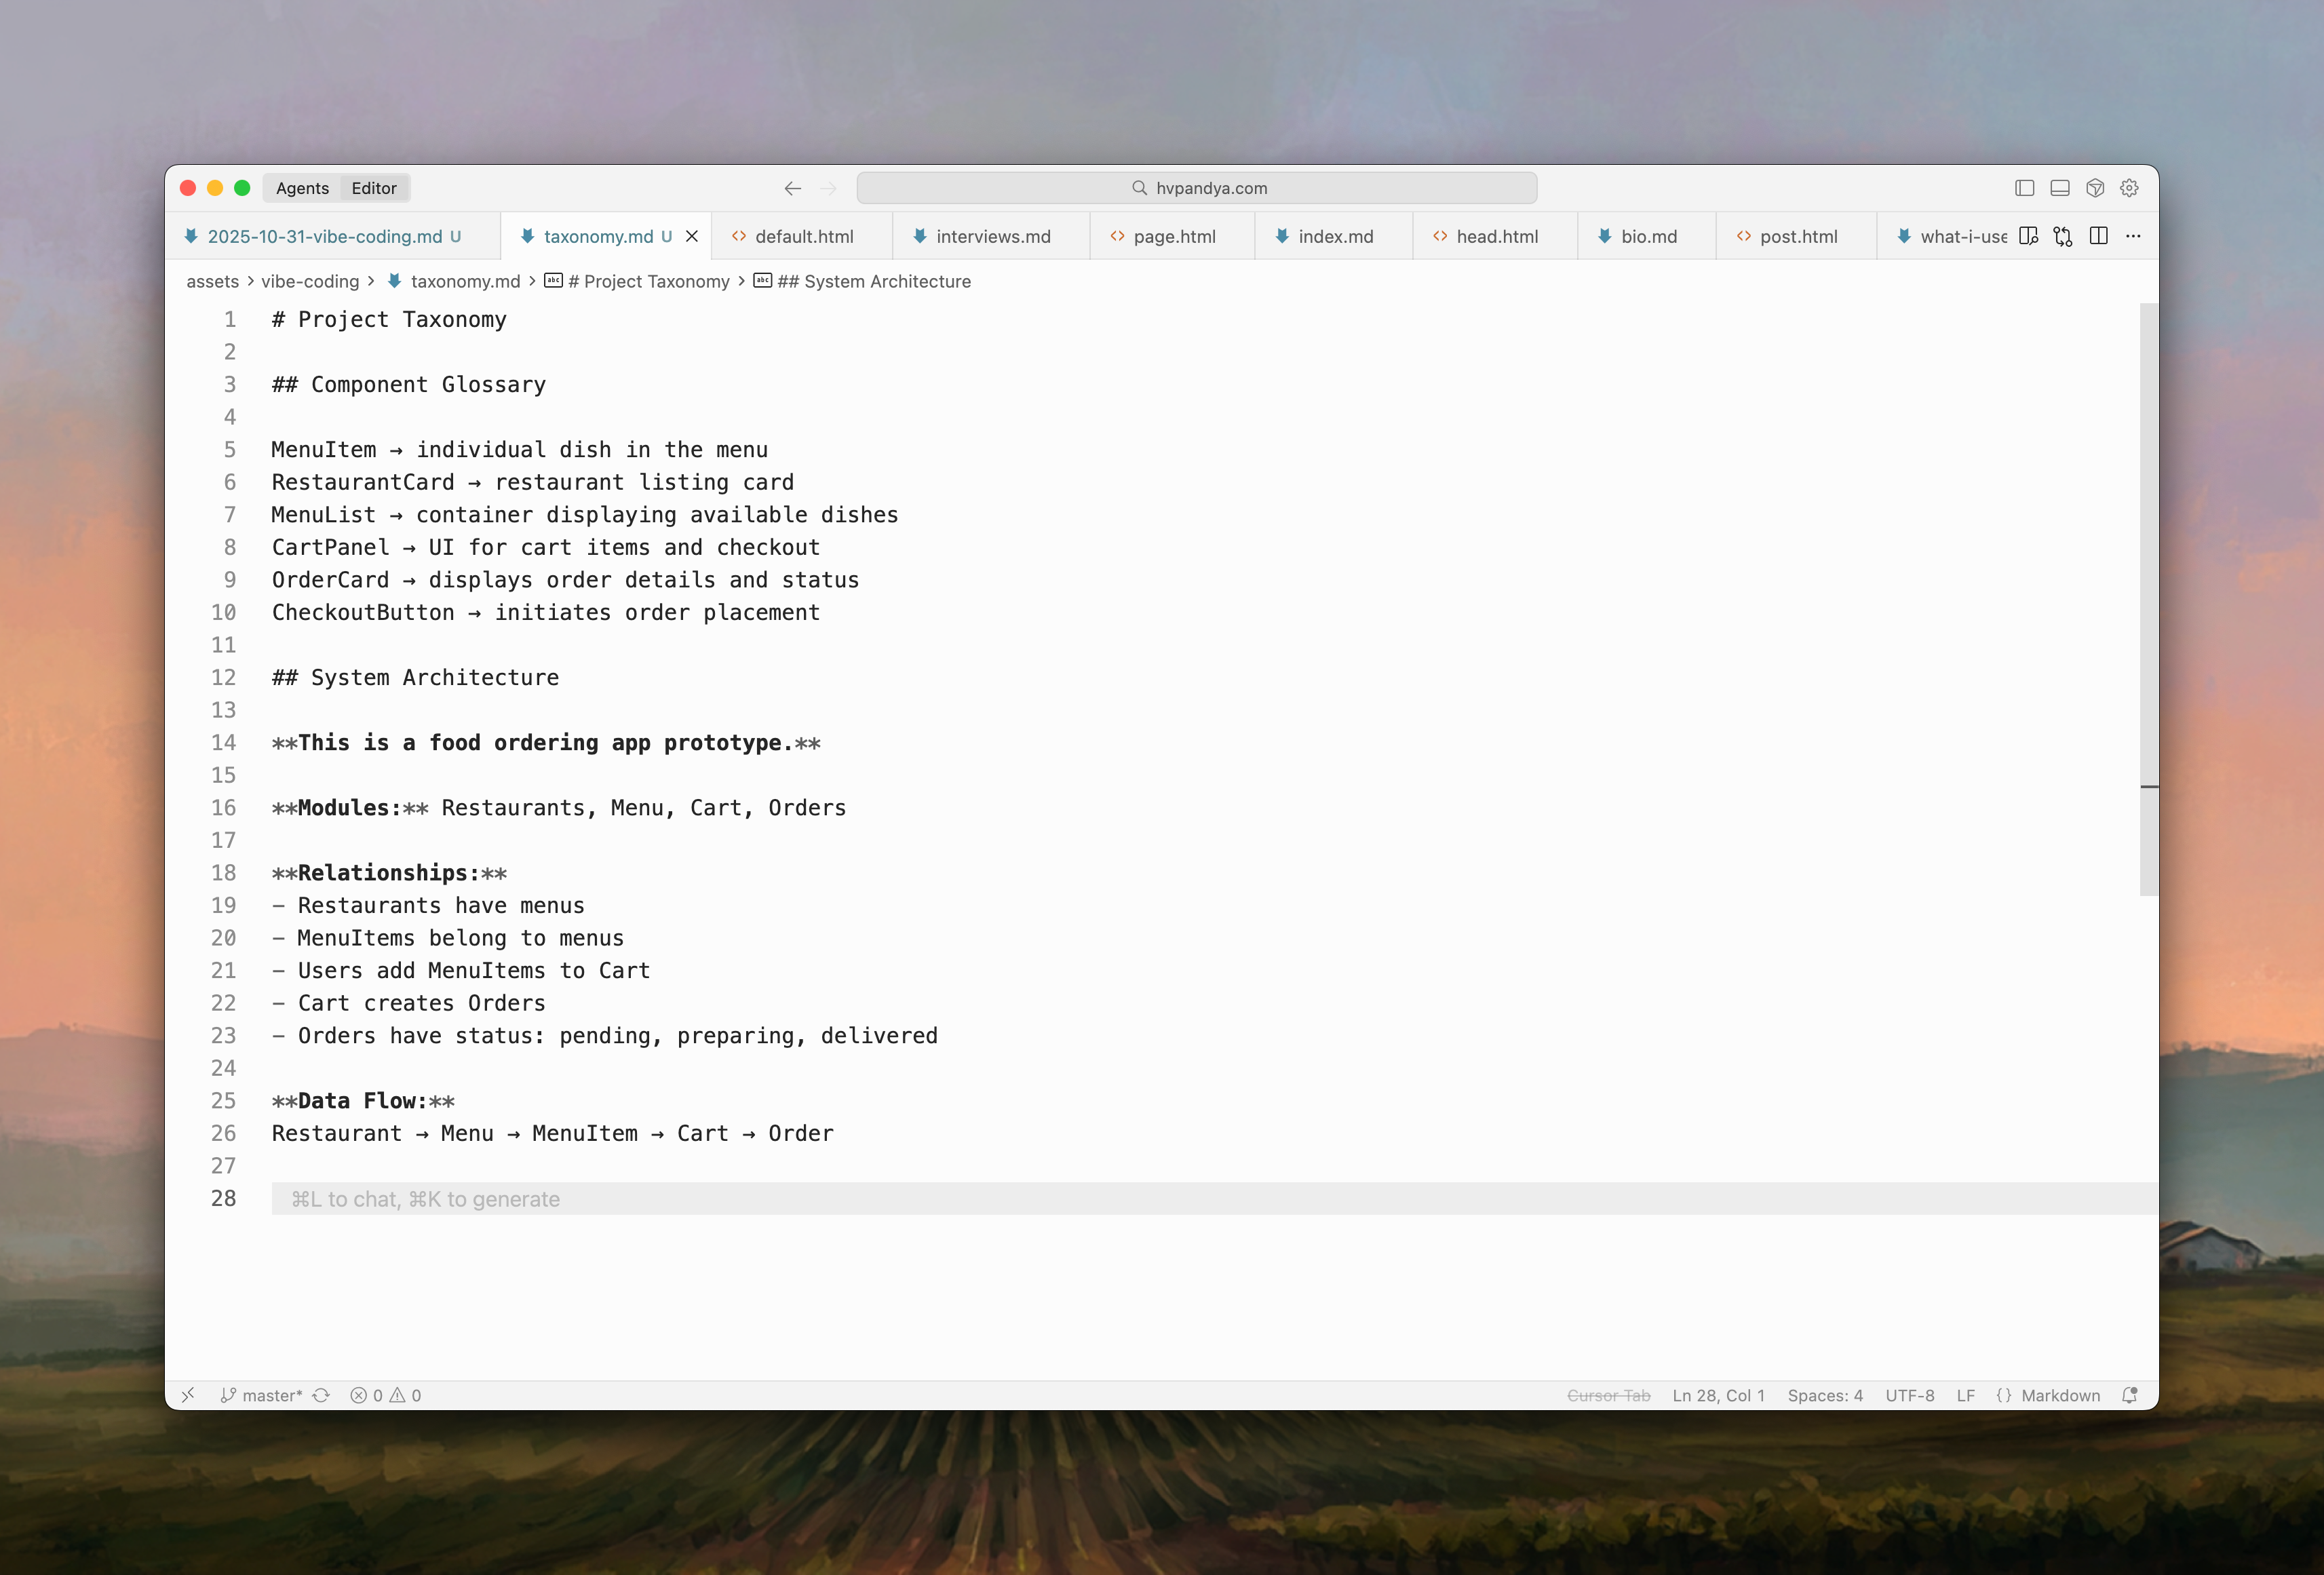Switch to the default.html tab

(803, 236)
